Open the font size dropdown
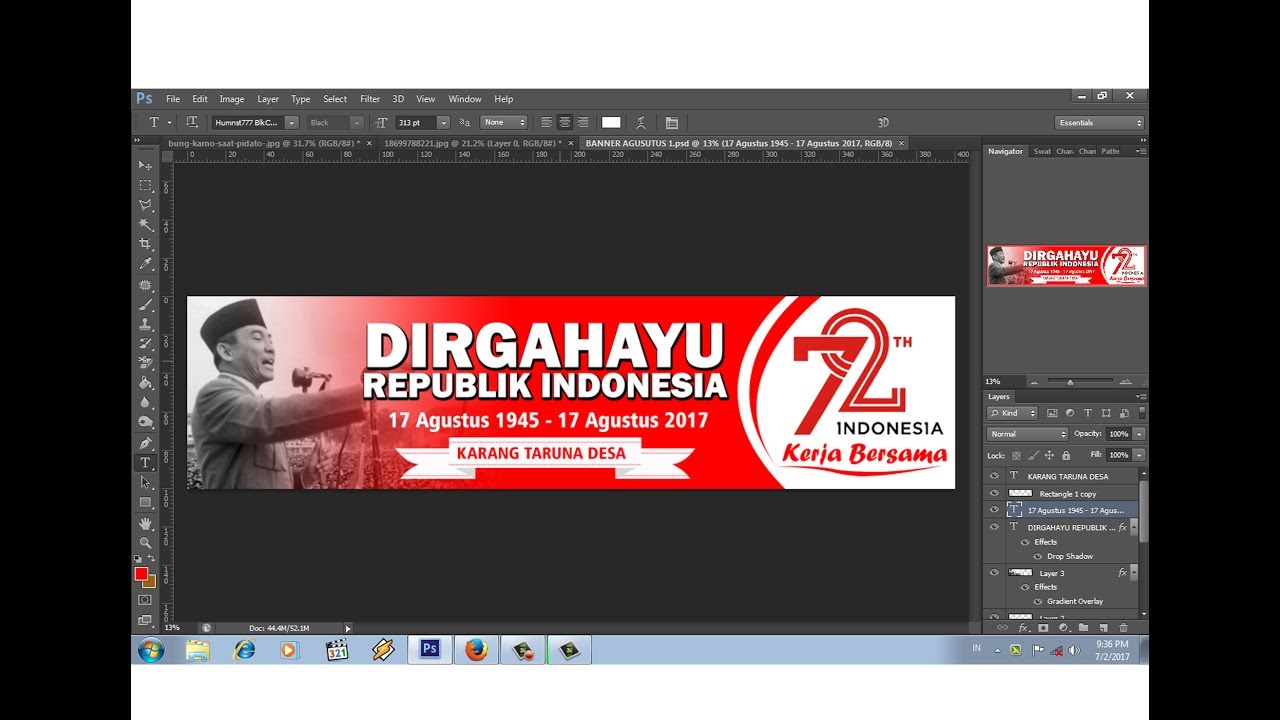 click(x=443, y=122)
